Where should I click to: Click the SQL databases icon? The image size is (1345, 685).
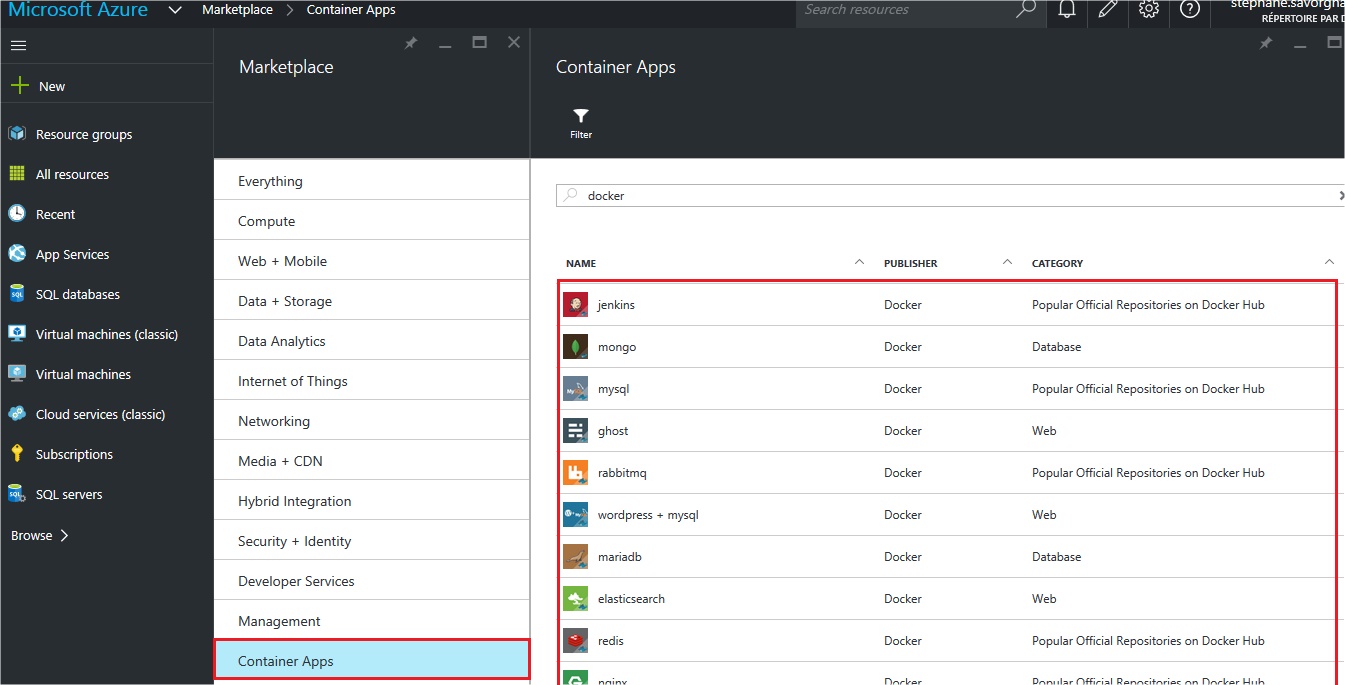(x=17, y=294)
